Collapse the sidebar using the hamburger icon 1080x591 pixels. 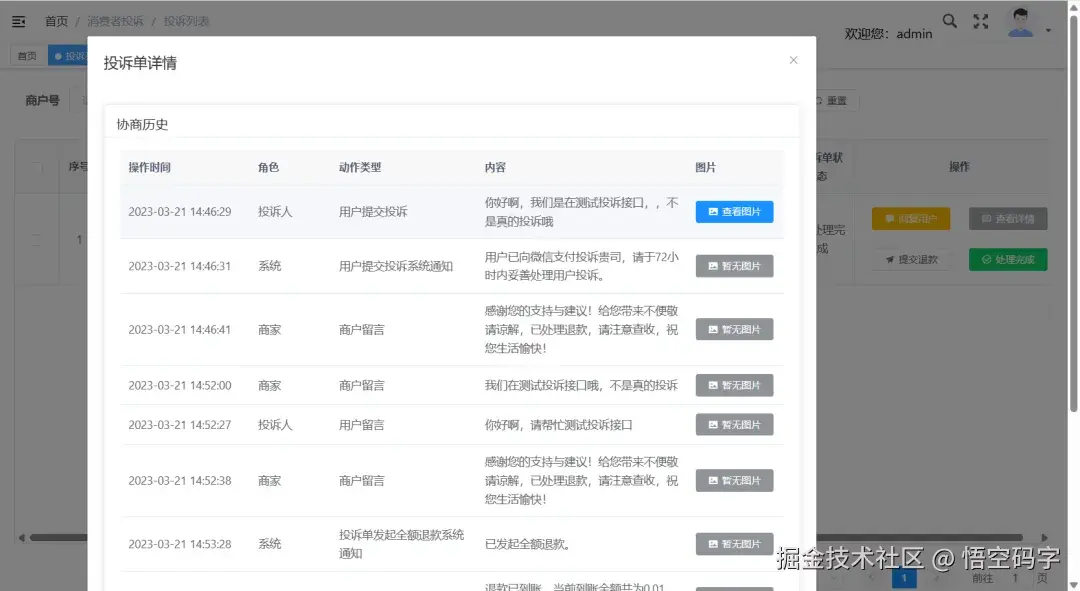click(18, 20)
